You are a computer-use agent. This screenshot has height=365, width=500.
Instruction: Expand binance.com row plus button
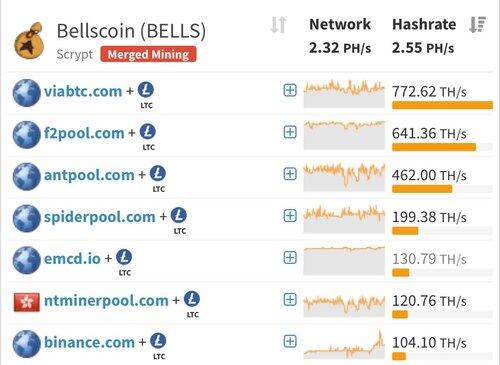290,341
